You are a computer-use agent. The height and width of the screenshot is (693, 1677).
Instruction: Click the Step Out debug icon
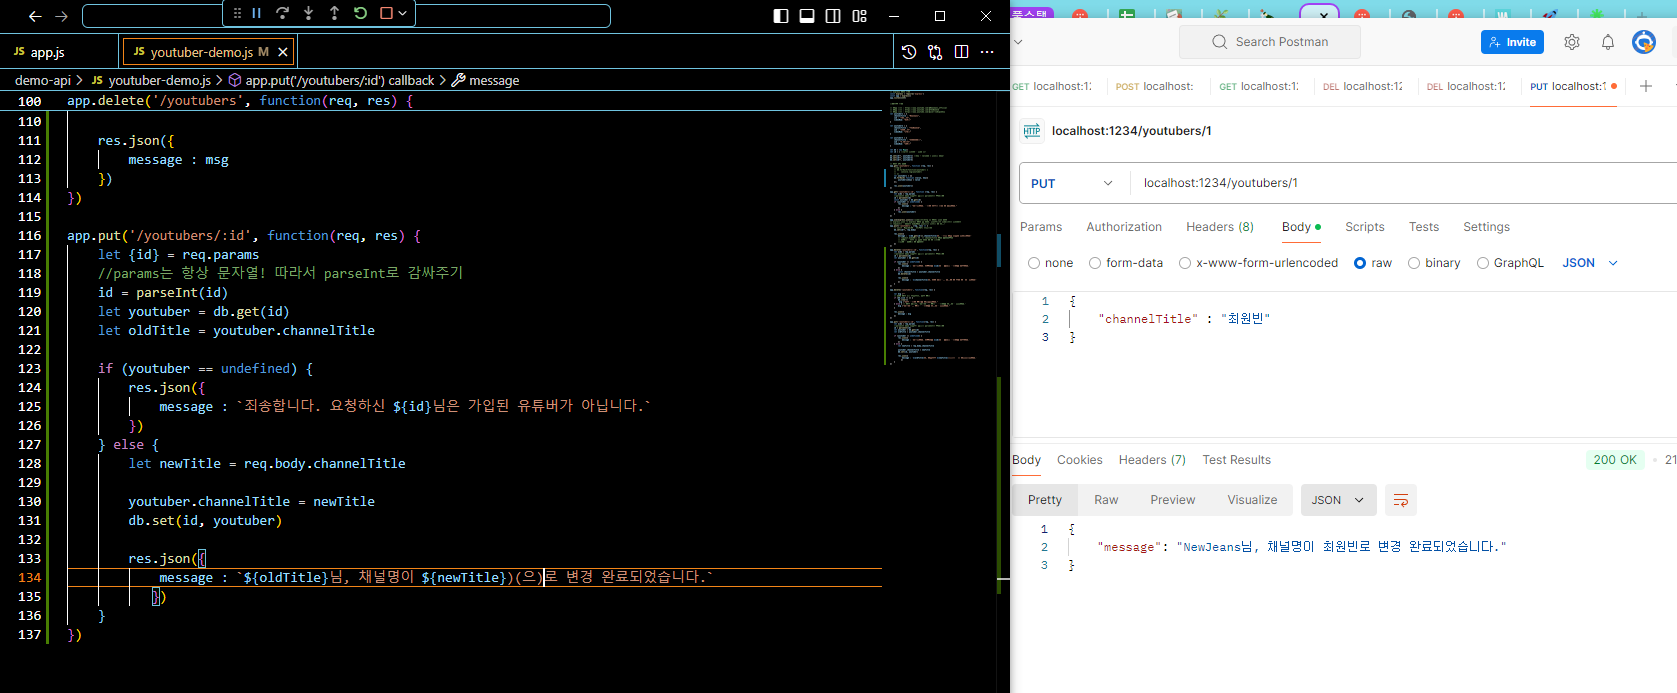coord(334,13)
